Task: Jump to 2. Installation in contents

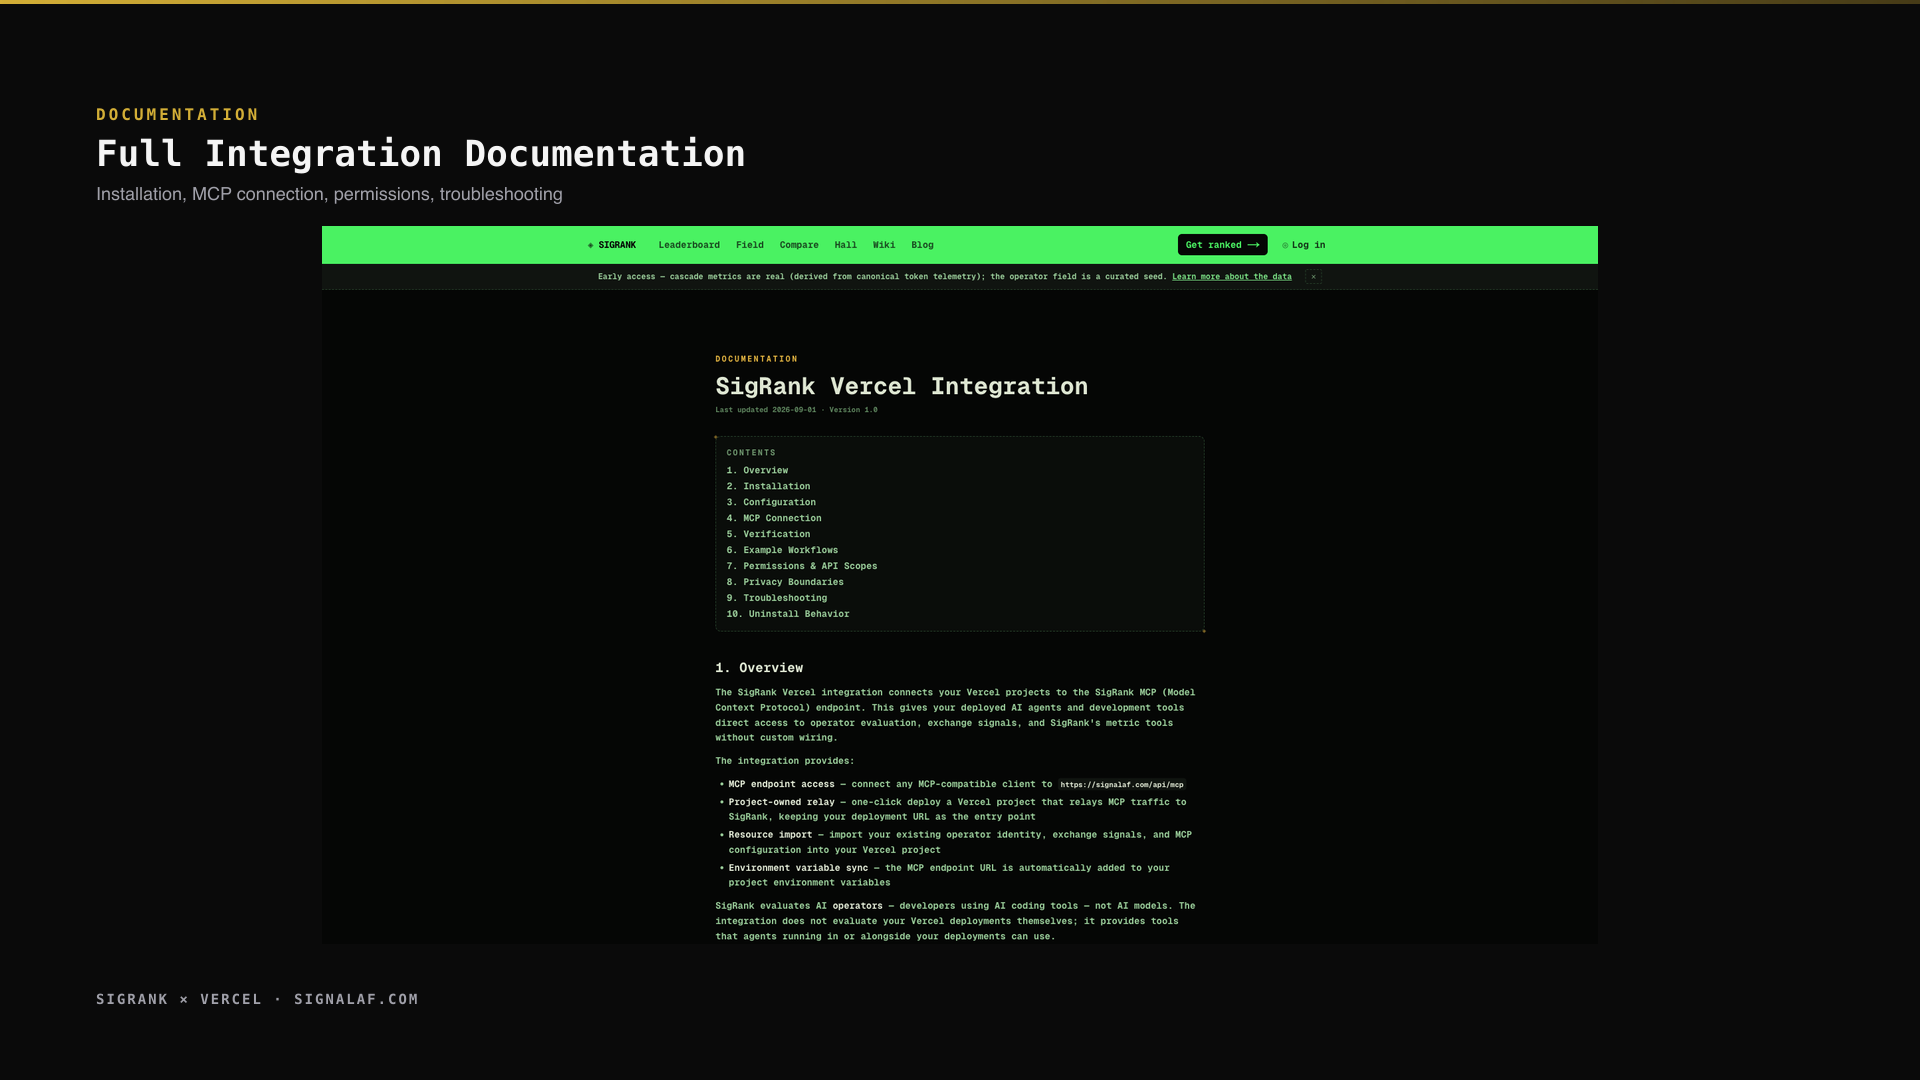Action: point(768,486)
